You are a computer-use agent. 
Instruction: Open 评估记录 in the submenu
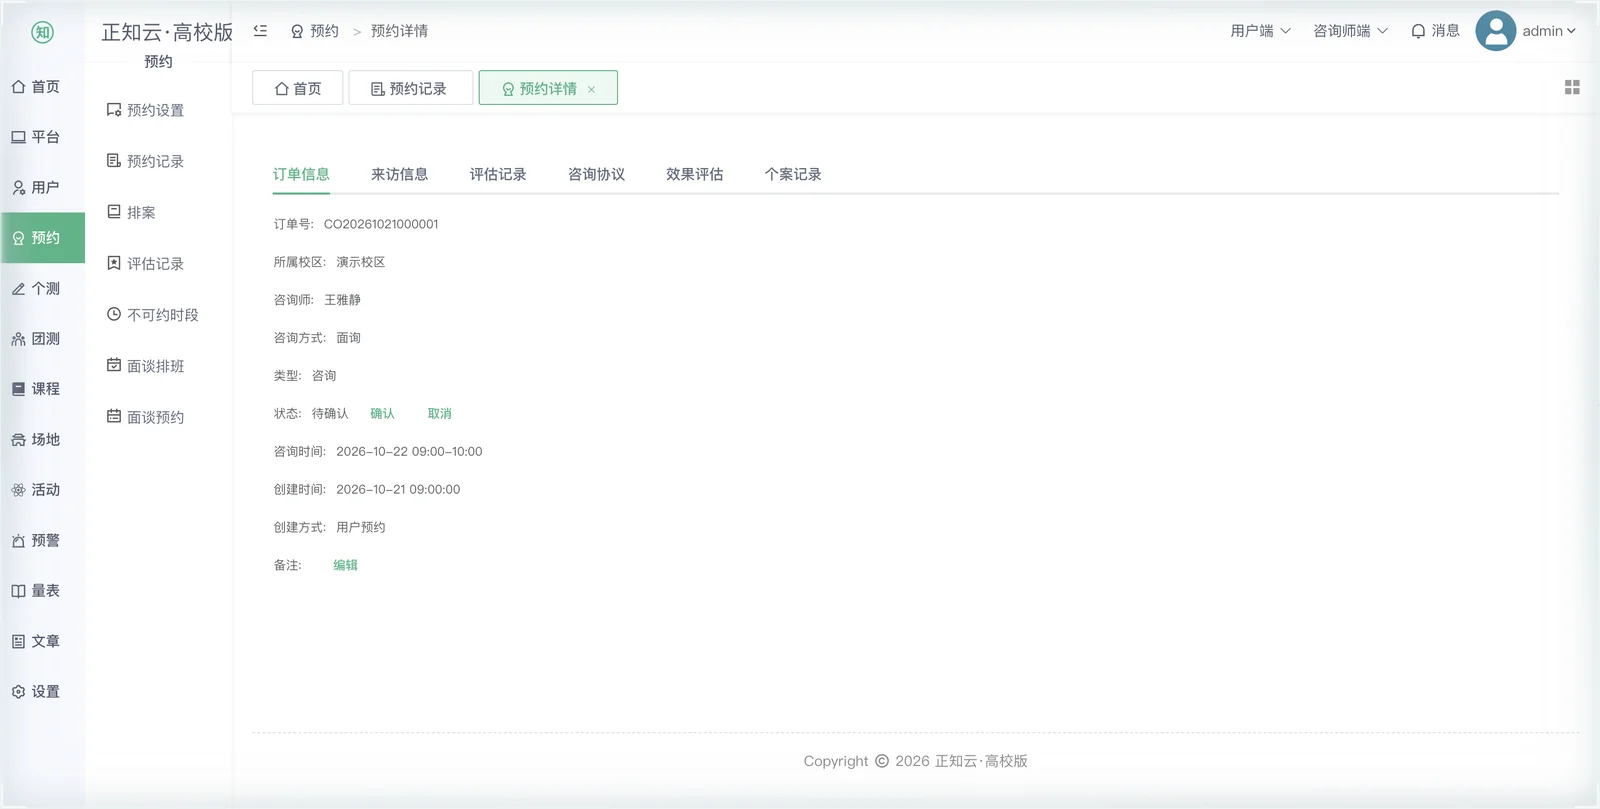point(145,264)
